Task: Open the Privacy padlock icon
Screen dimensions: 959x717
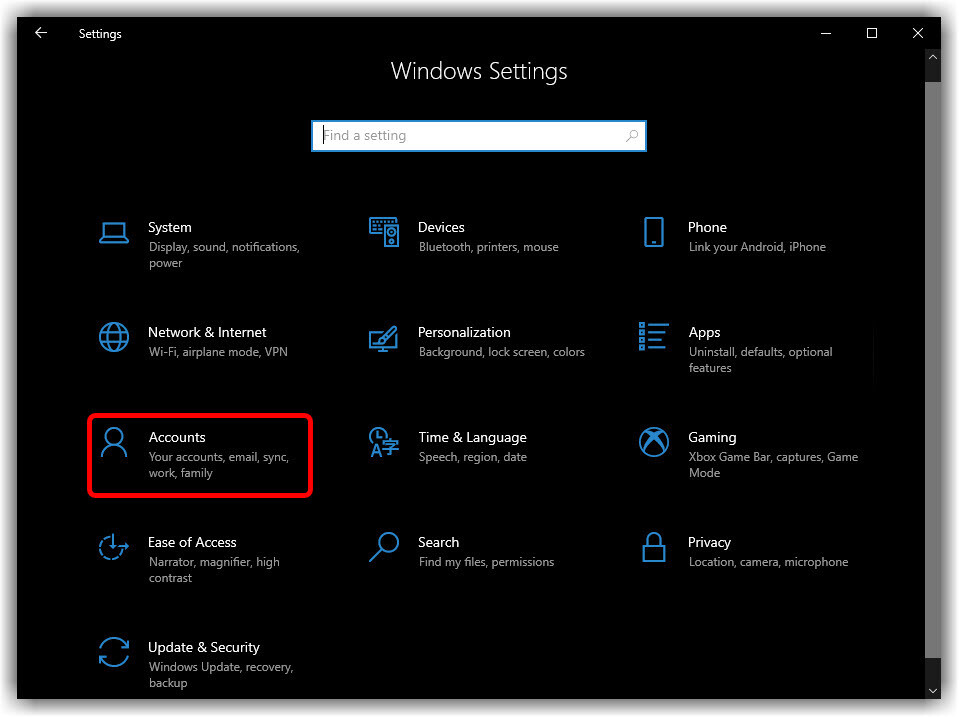Action: (654, 547)
